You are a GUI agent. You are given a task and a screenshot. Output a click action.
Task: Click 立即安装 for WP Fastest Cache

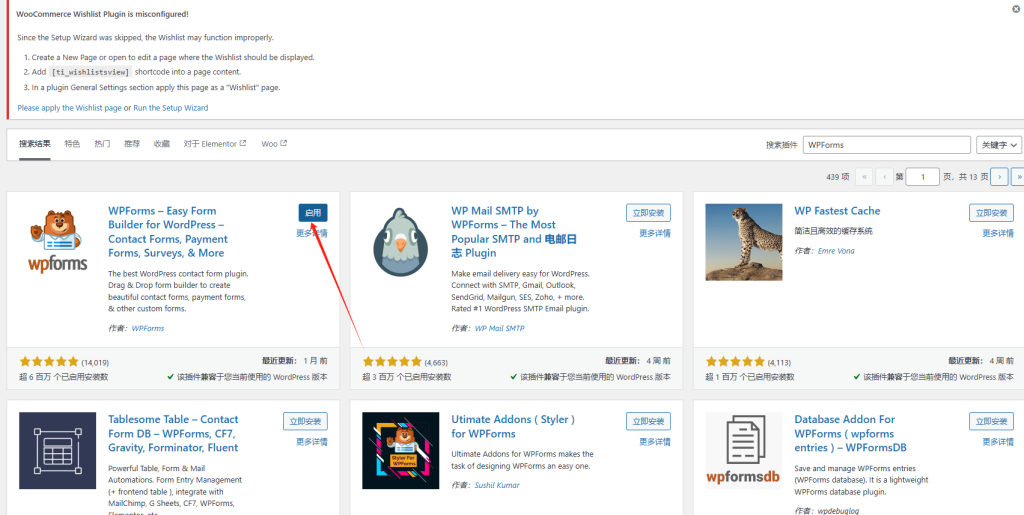991,213
